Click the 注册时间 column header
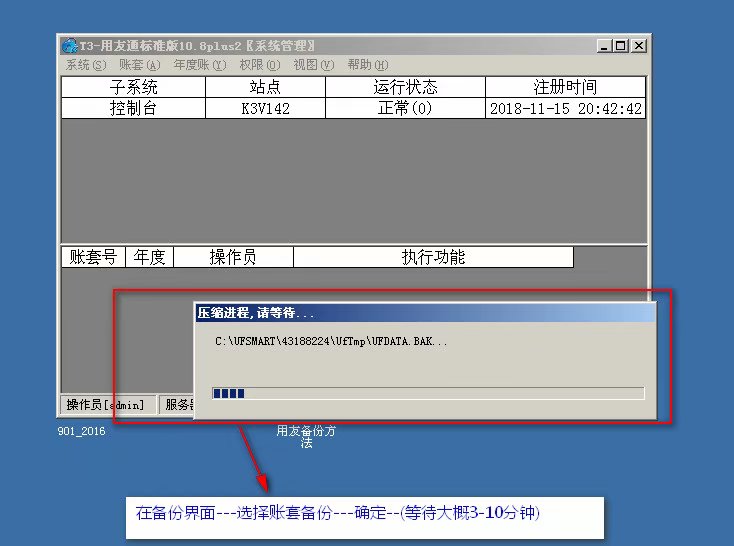734x546 pixels. tap(565, 87)
